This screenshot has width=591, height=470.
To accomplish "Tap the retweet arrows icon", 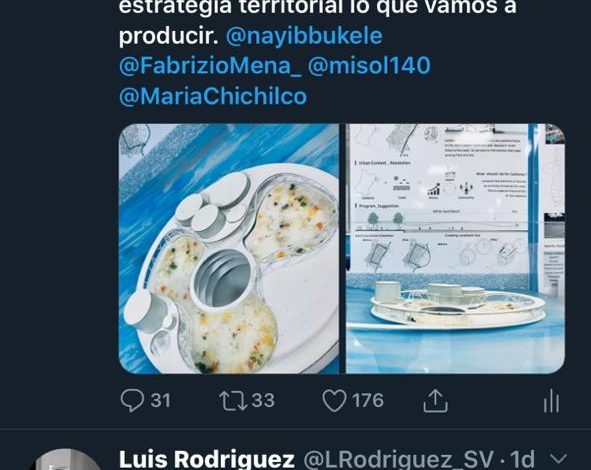I will [233, 400].
